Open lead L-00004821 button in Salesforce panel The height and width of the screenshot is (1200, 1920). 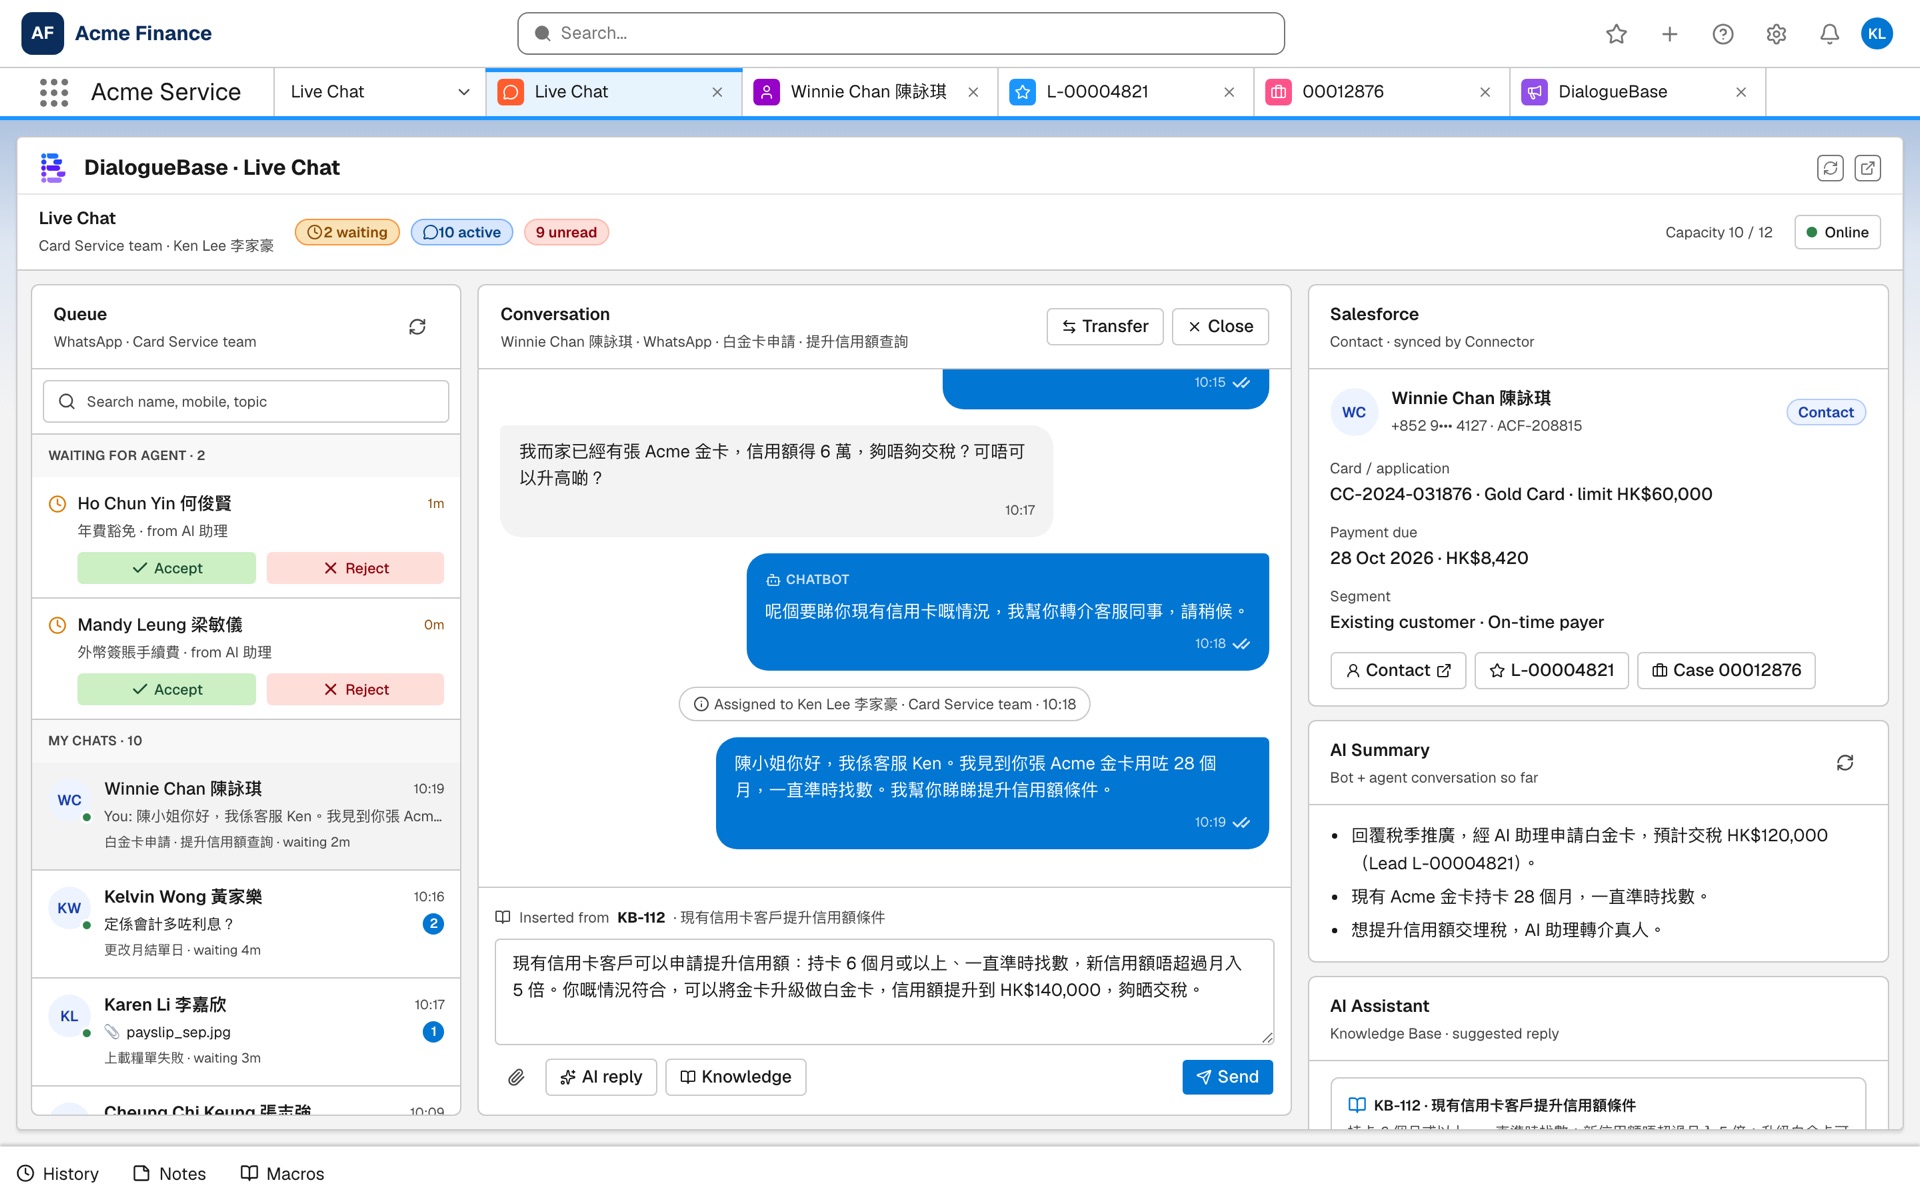coord(1552,671)
